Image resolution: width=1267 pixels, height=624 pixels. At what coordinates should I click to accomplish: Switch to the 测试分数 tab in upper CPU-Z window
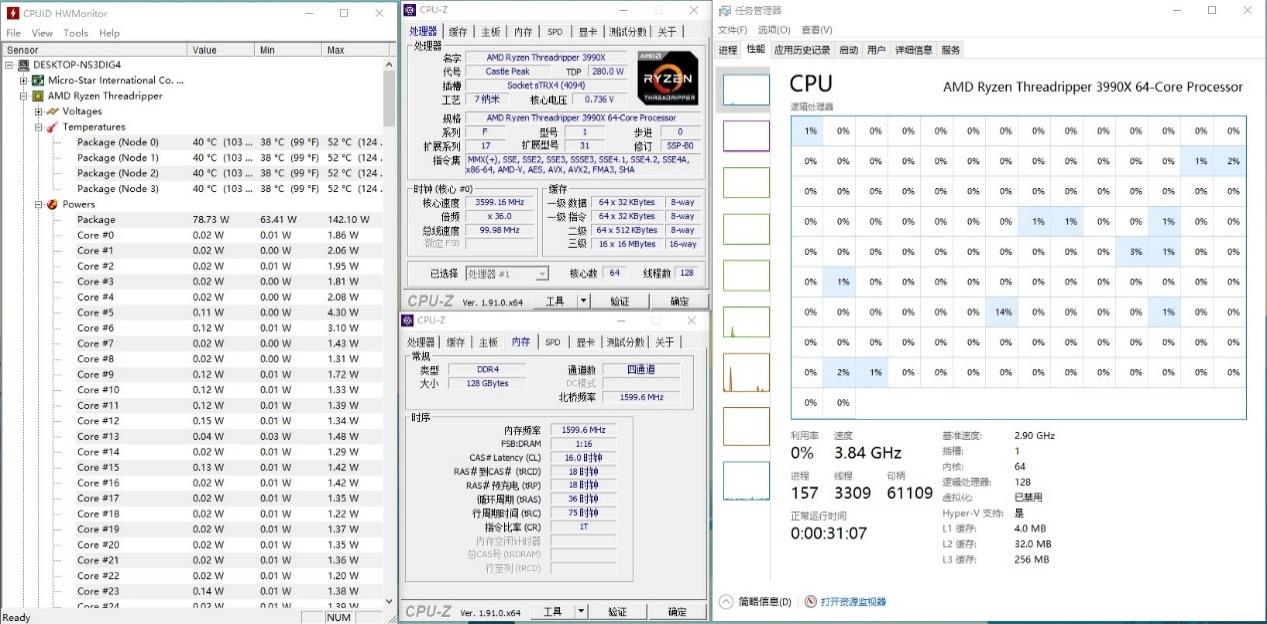(x=627, y=31)
